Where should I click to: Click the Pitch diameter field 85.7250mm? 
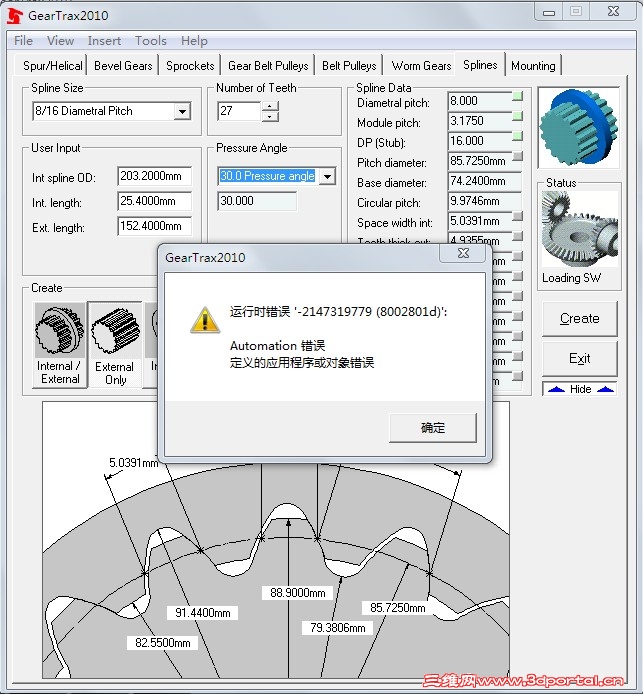point(480,161)
